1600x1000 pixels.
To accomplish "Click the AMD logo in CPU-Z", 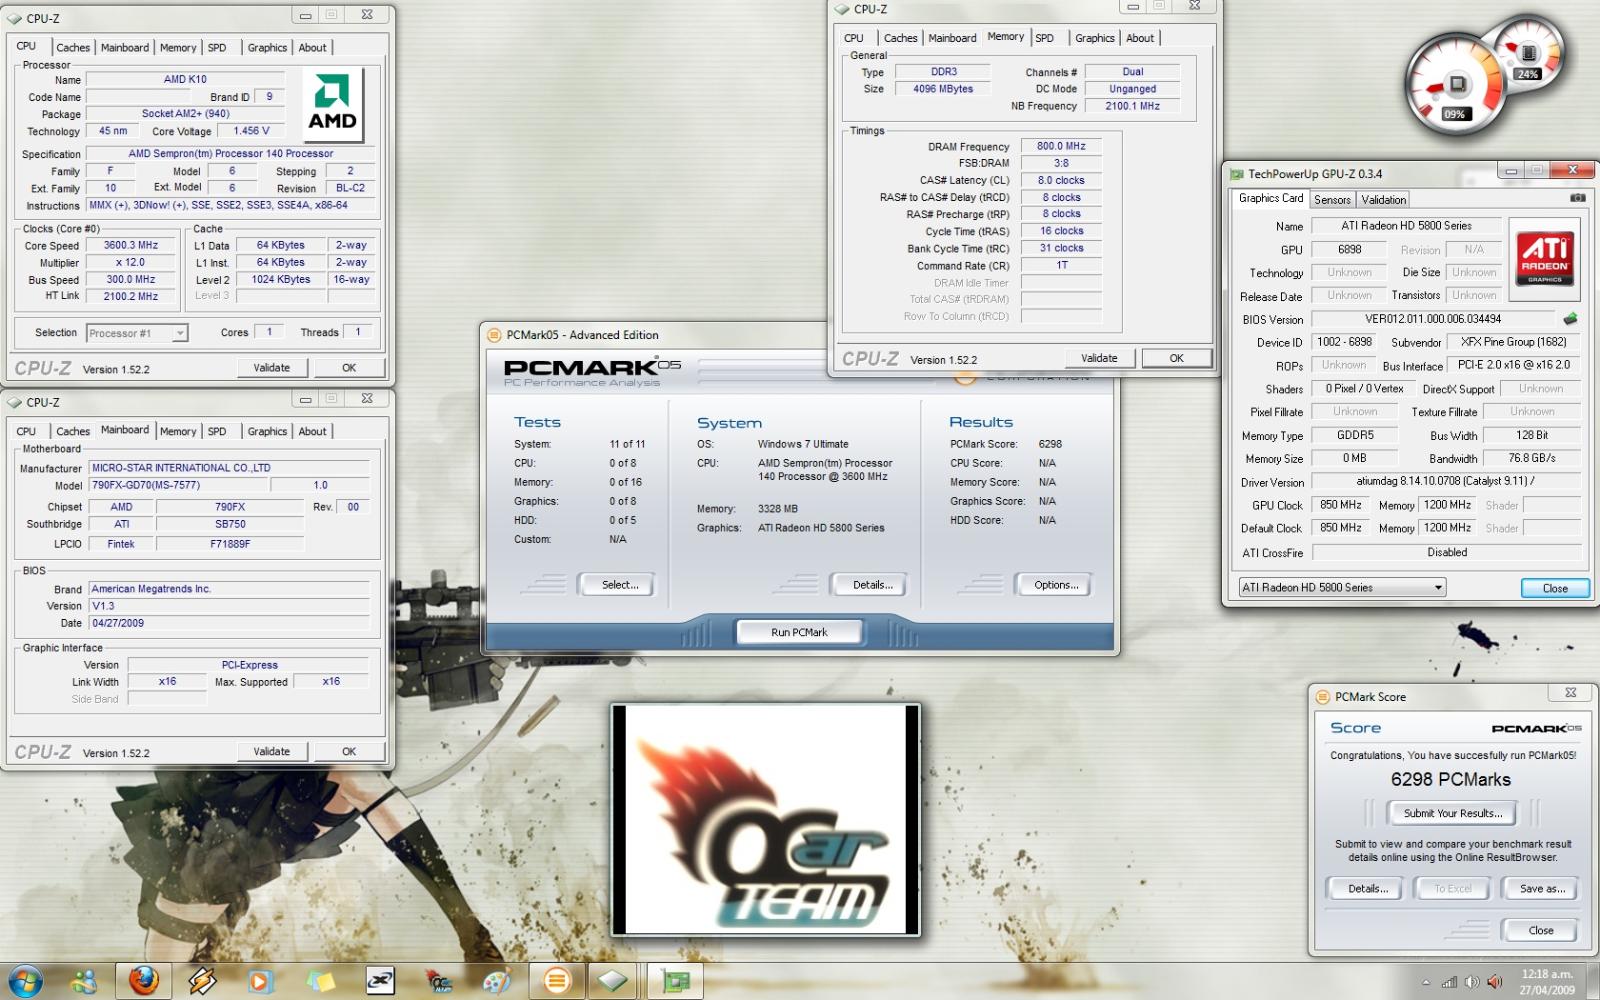I will click(332, 105).
